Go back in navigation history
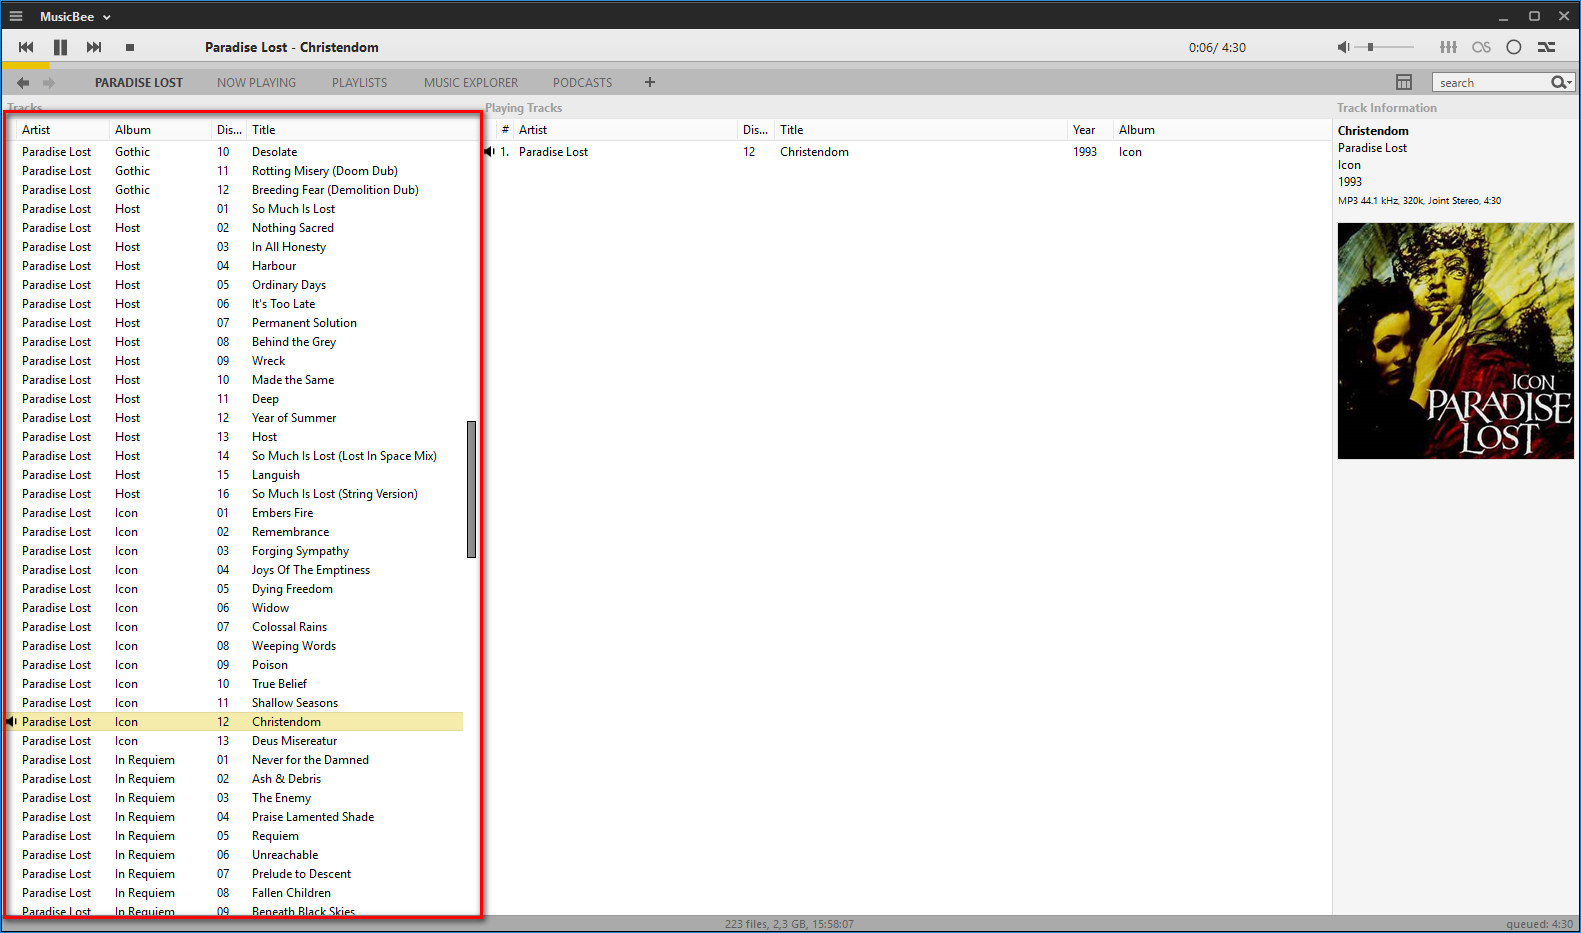This screenshot has height=933, width=1581. [x=23, y=83]
